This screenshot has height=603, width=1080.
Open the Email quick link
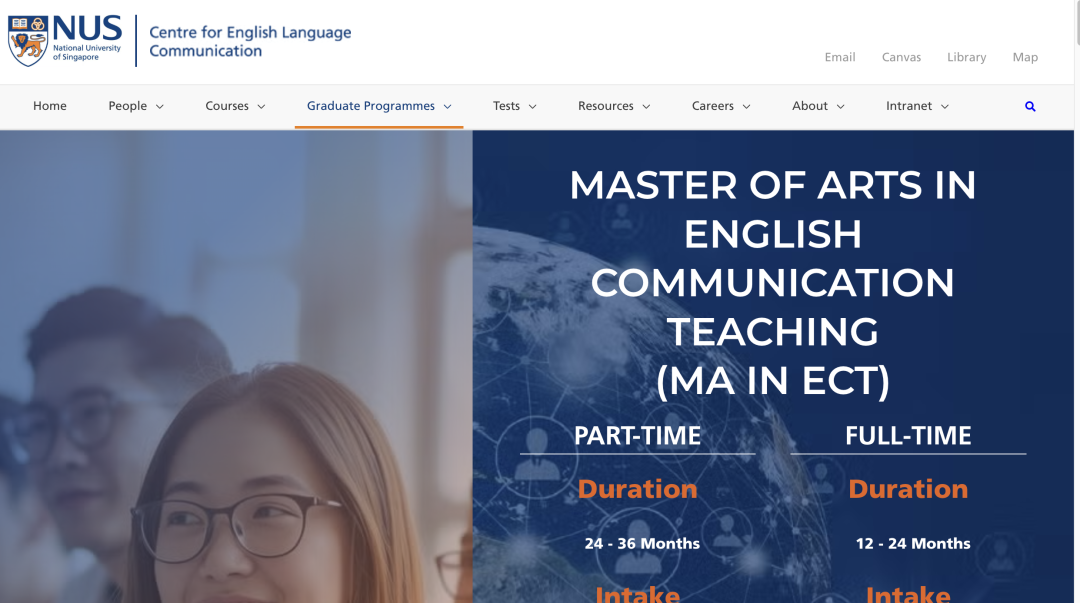[840, 57]
